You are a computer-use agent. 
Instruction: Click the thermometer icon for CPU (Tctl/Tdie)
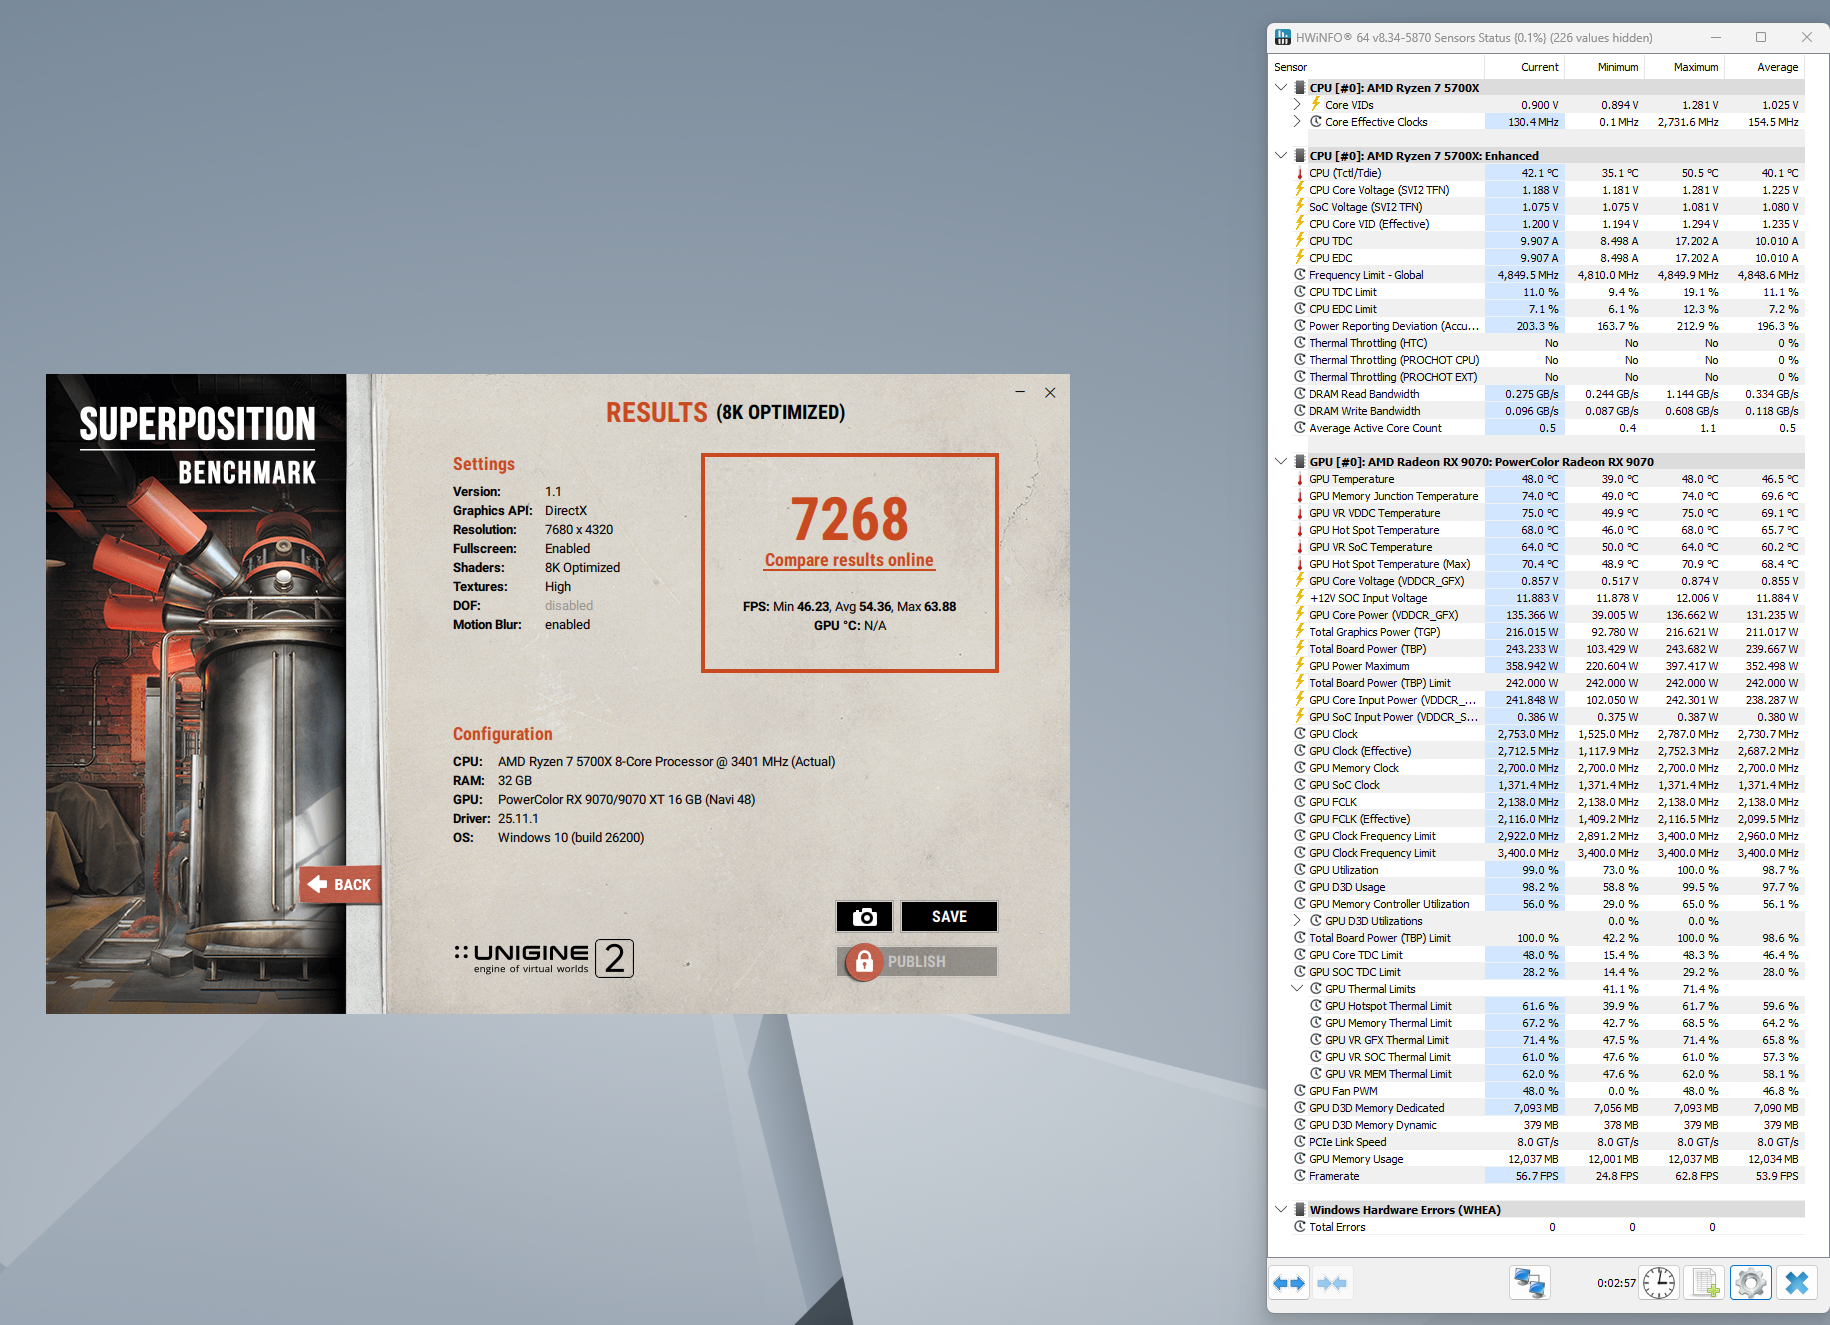[1300, 173]
